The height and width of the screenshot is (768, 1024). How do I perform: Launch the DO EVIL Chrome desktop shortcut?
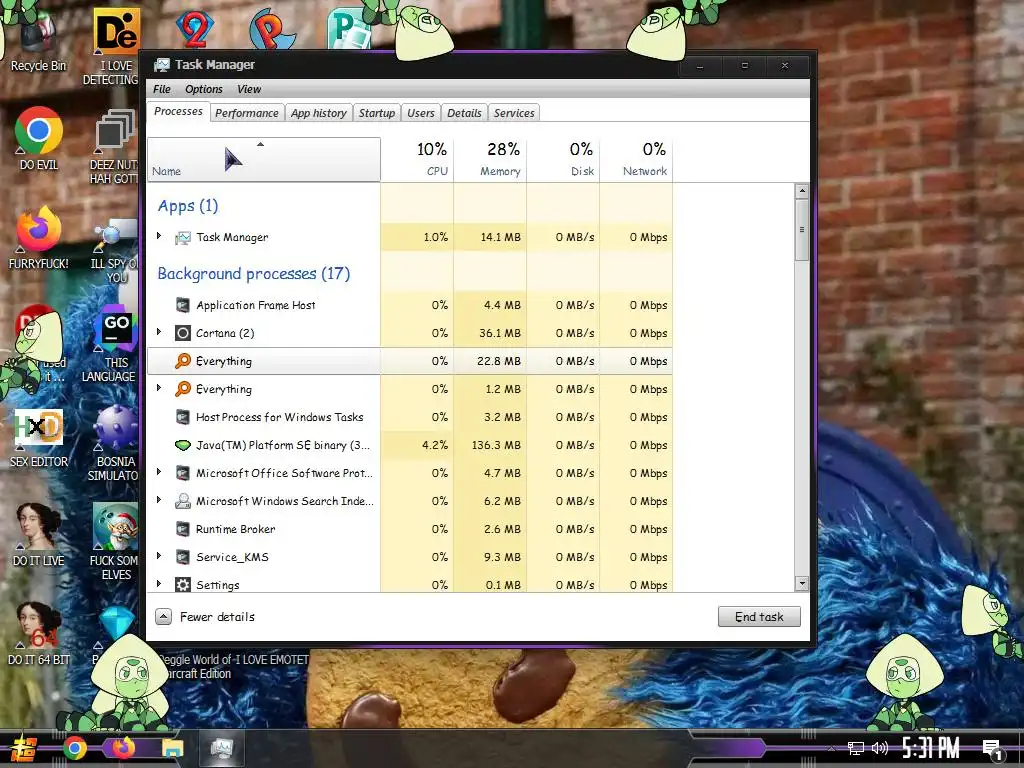pos(39,138)
